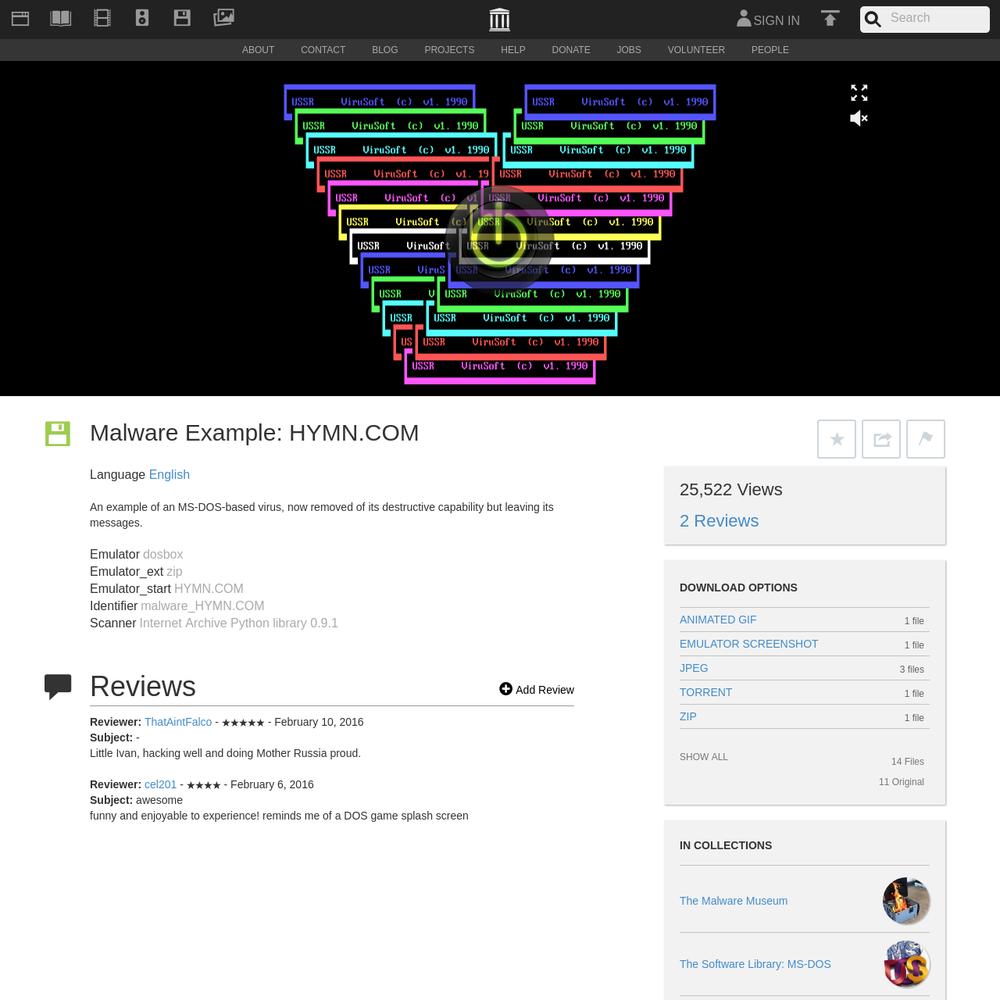Open the Audio speaker icon in top bar
Screen dimensions: 1000x1000
point(142,18)
